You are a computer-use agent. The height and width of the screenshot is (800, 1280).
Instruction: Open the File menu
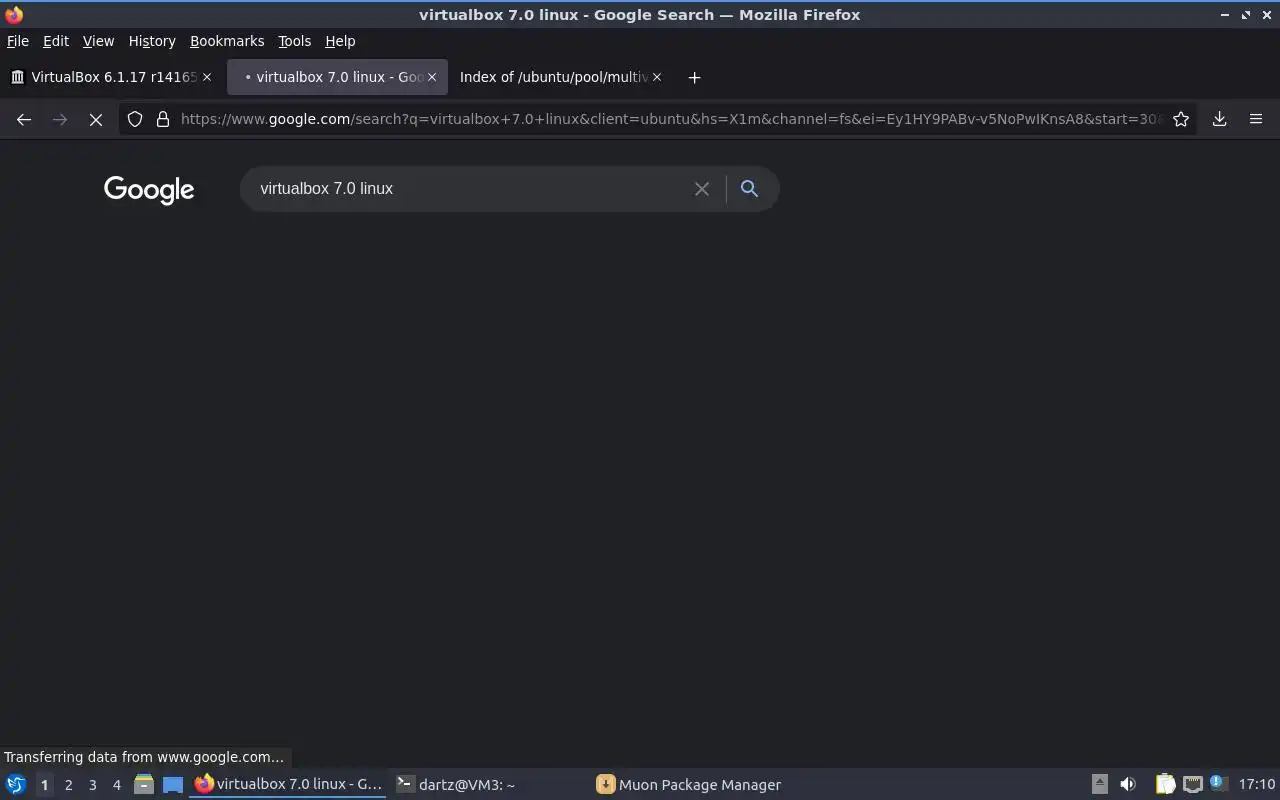18,41
